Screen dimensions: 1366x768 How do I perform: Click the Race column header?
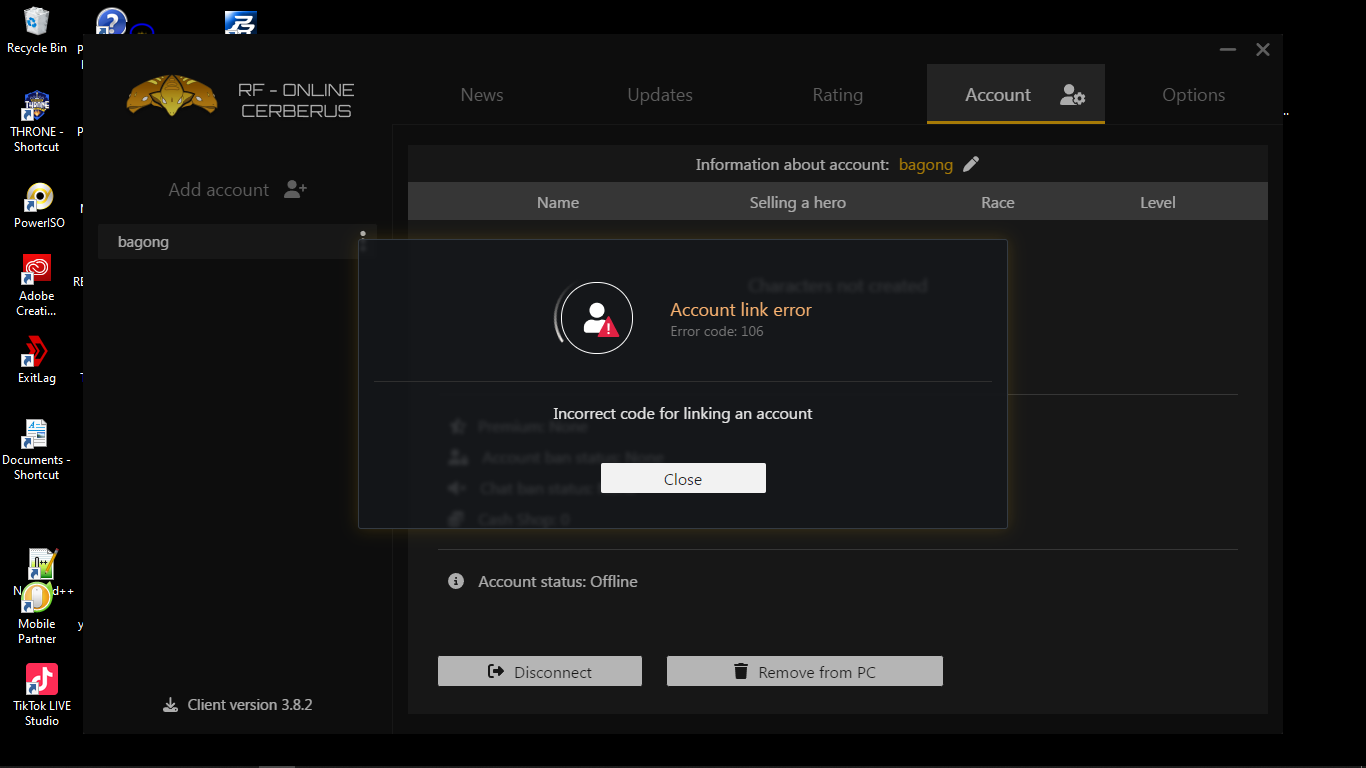coord(998,202)
